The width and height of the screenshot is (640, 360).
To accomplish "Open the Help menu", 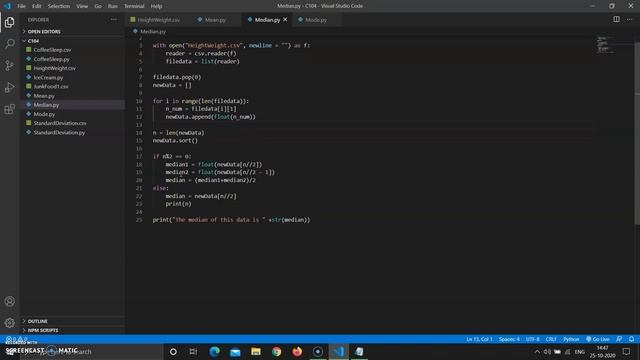I will 156,6.
